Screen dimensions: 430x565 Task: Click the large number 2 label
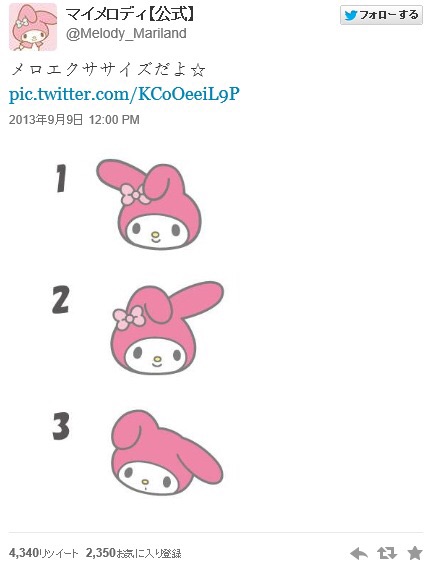pyautogui.click(x=61, y=300)
